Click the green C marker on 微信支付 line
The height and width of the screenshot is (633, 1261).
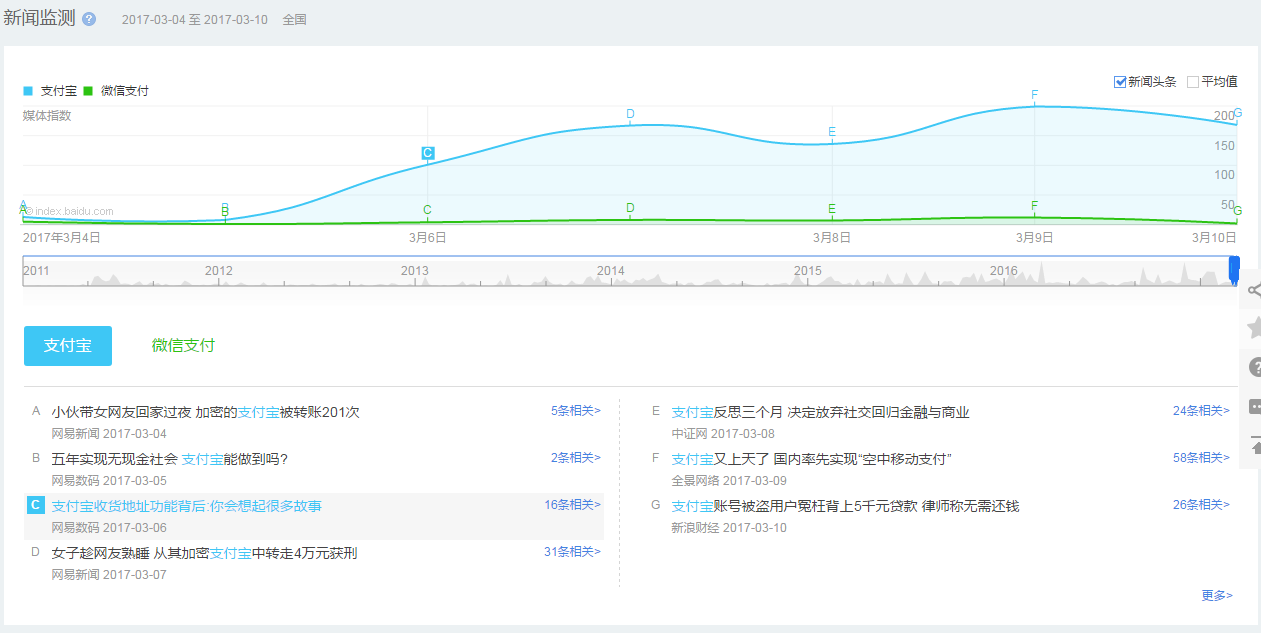tap(427, 210)
